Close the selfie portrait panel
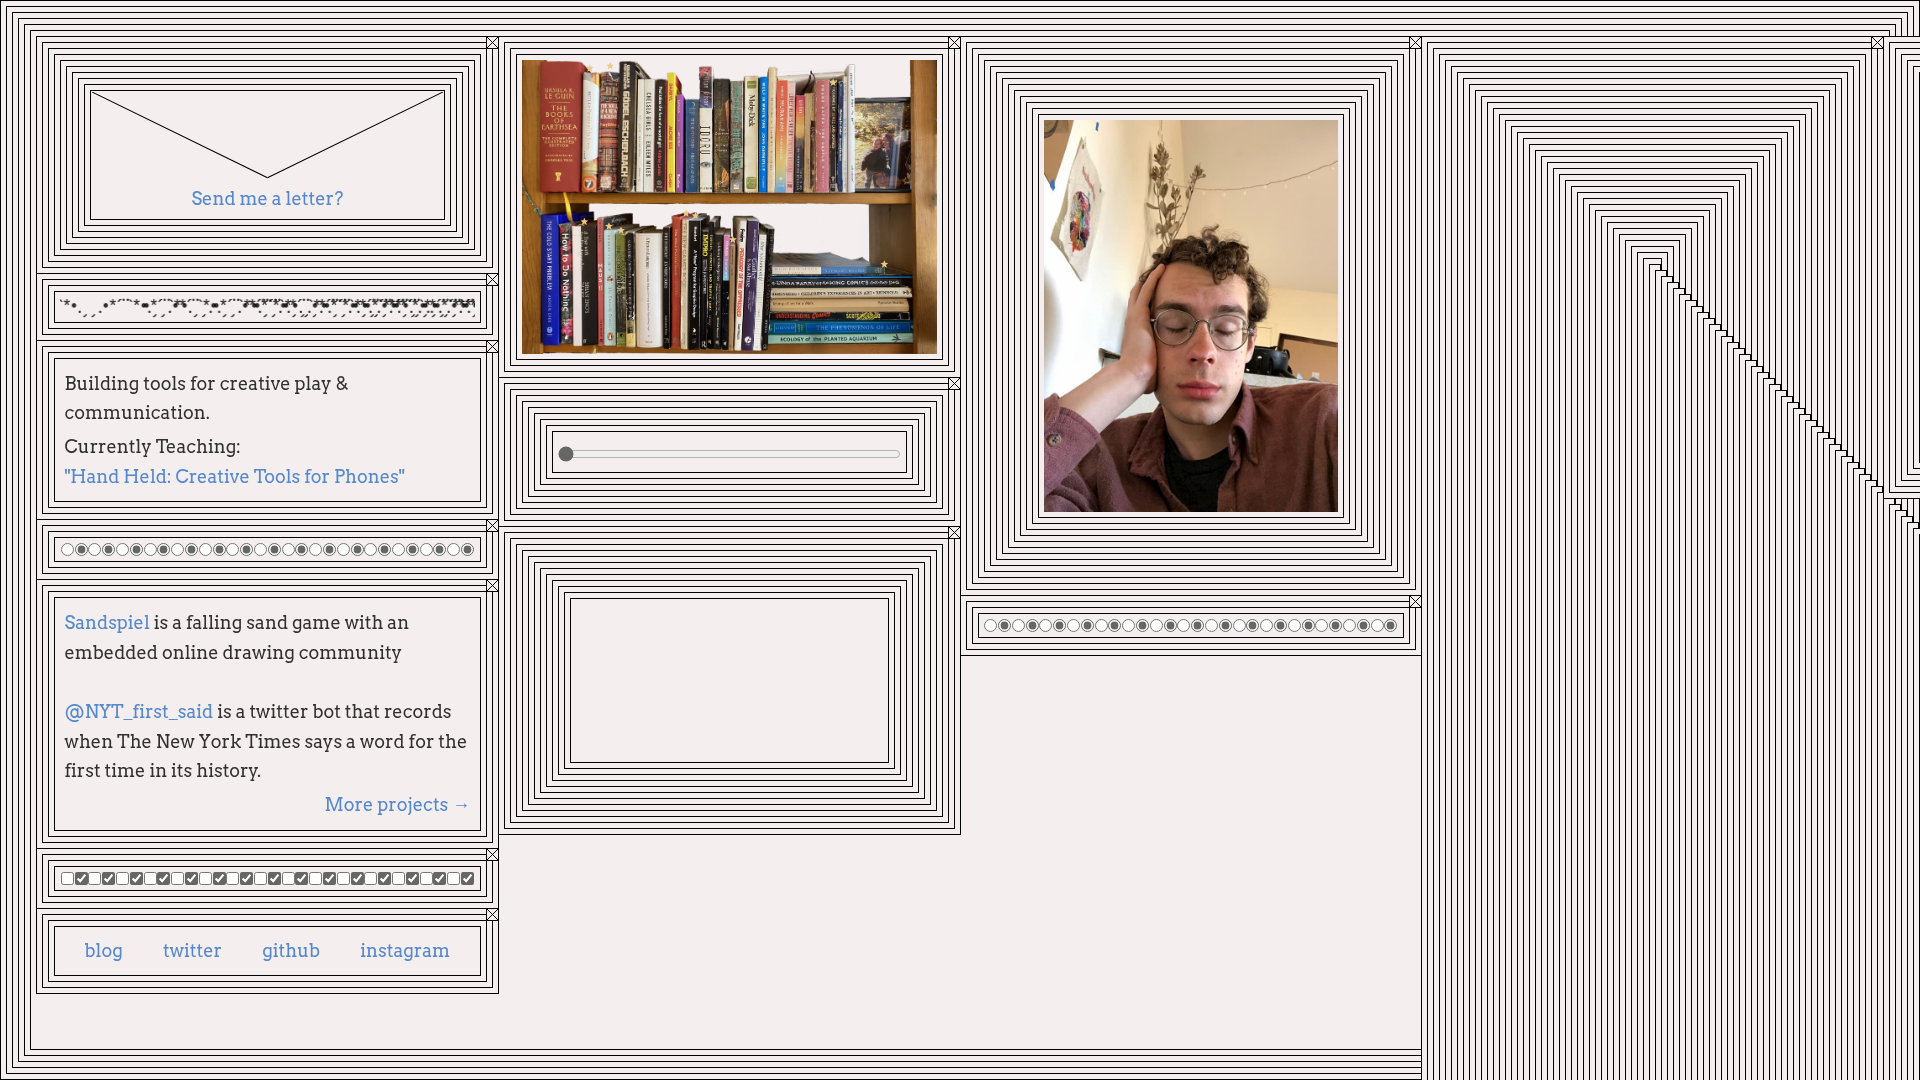Image resolution: width=1920 pixels, height=1080 pixels. 1415,43
